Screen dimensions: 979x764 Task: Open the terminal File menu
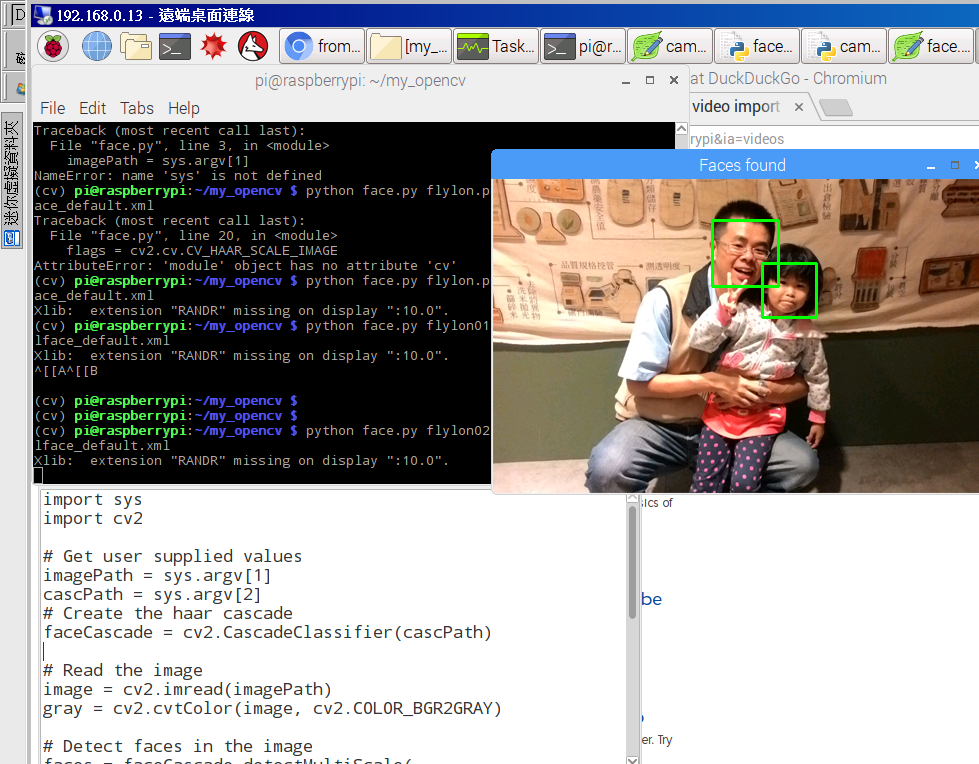coord(52,108)
